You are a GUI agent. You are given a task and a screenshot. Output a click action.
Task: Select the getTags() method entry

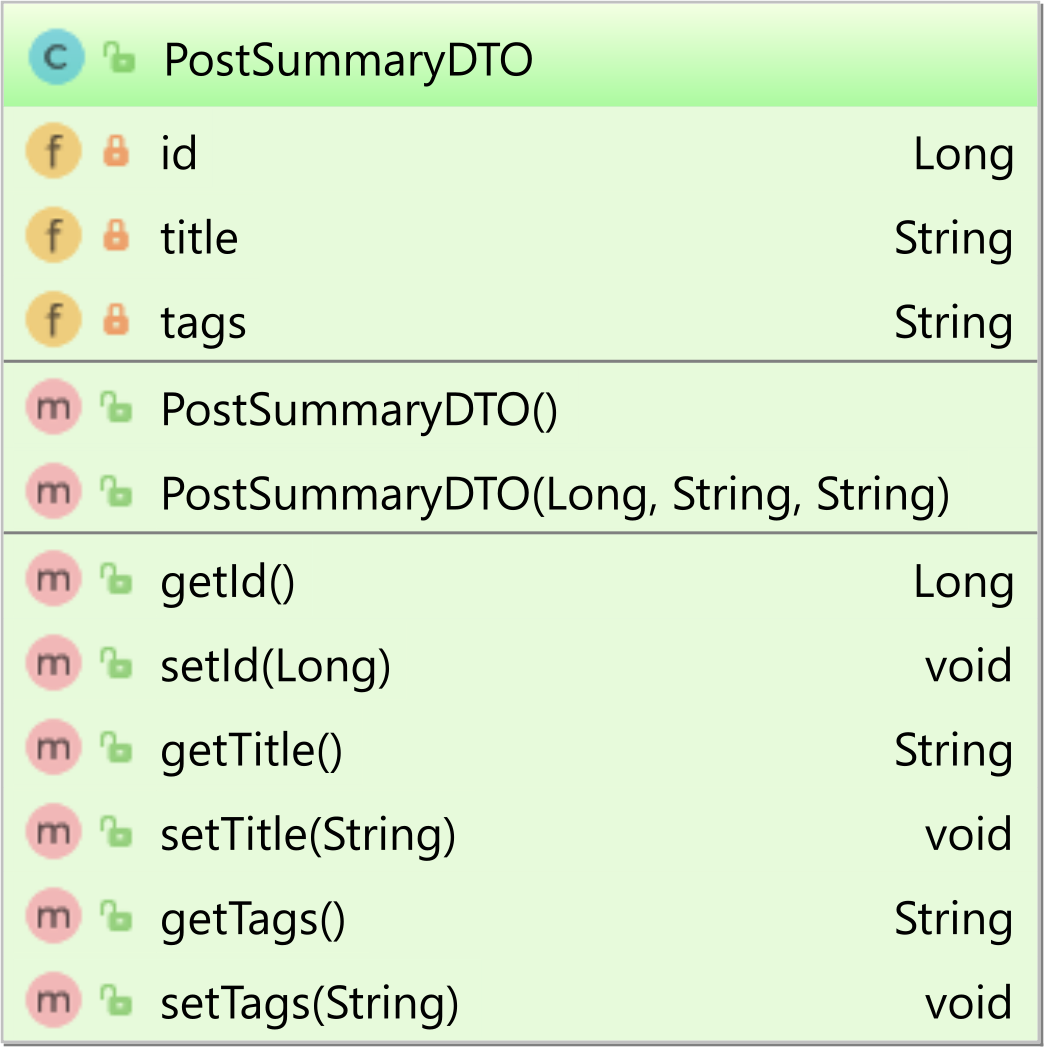pos(253,920)
